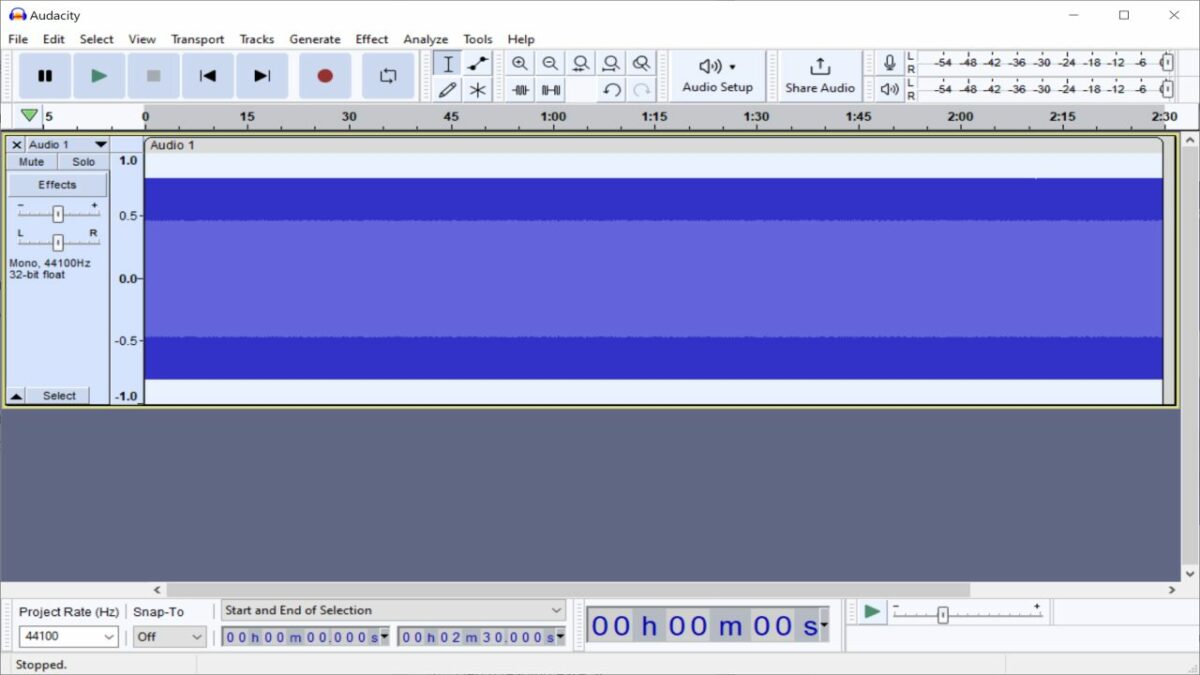Open the Audio 1 track dropdown menu
The image size is (1200, 675).
[x=66, y=145]
